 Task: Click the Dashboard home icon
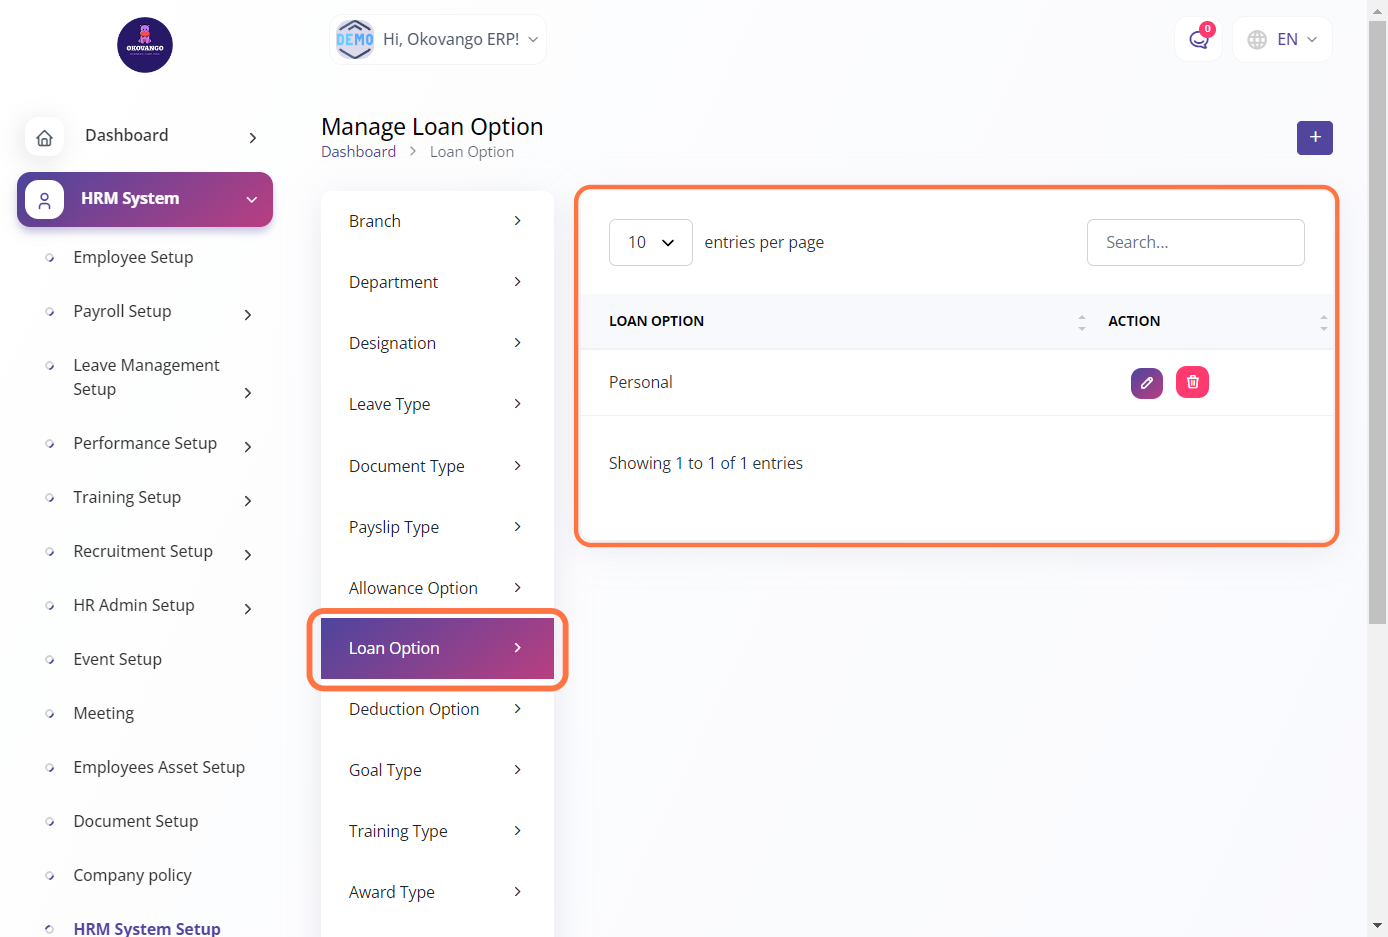(x=45, y=137)
